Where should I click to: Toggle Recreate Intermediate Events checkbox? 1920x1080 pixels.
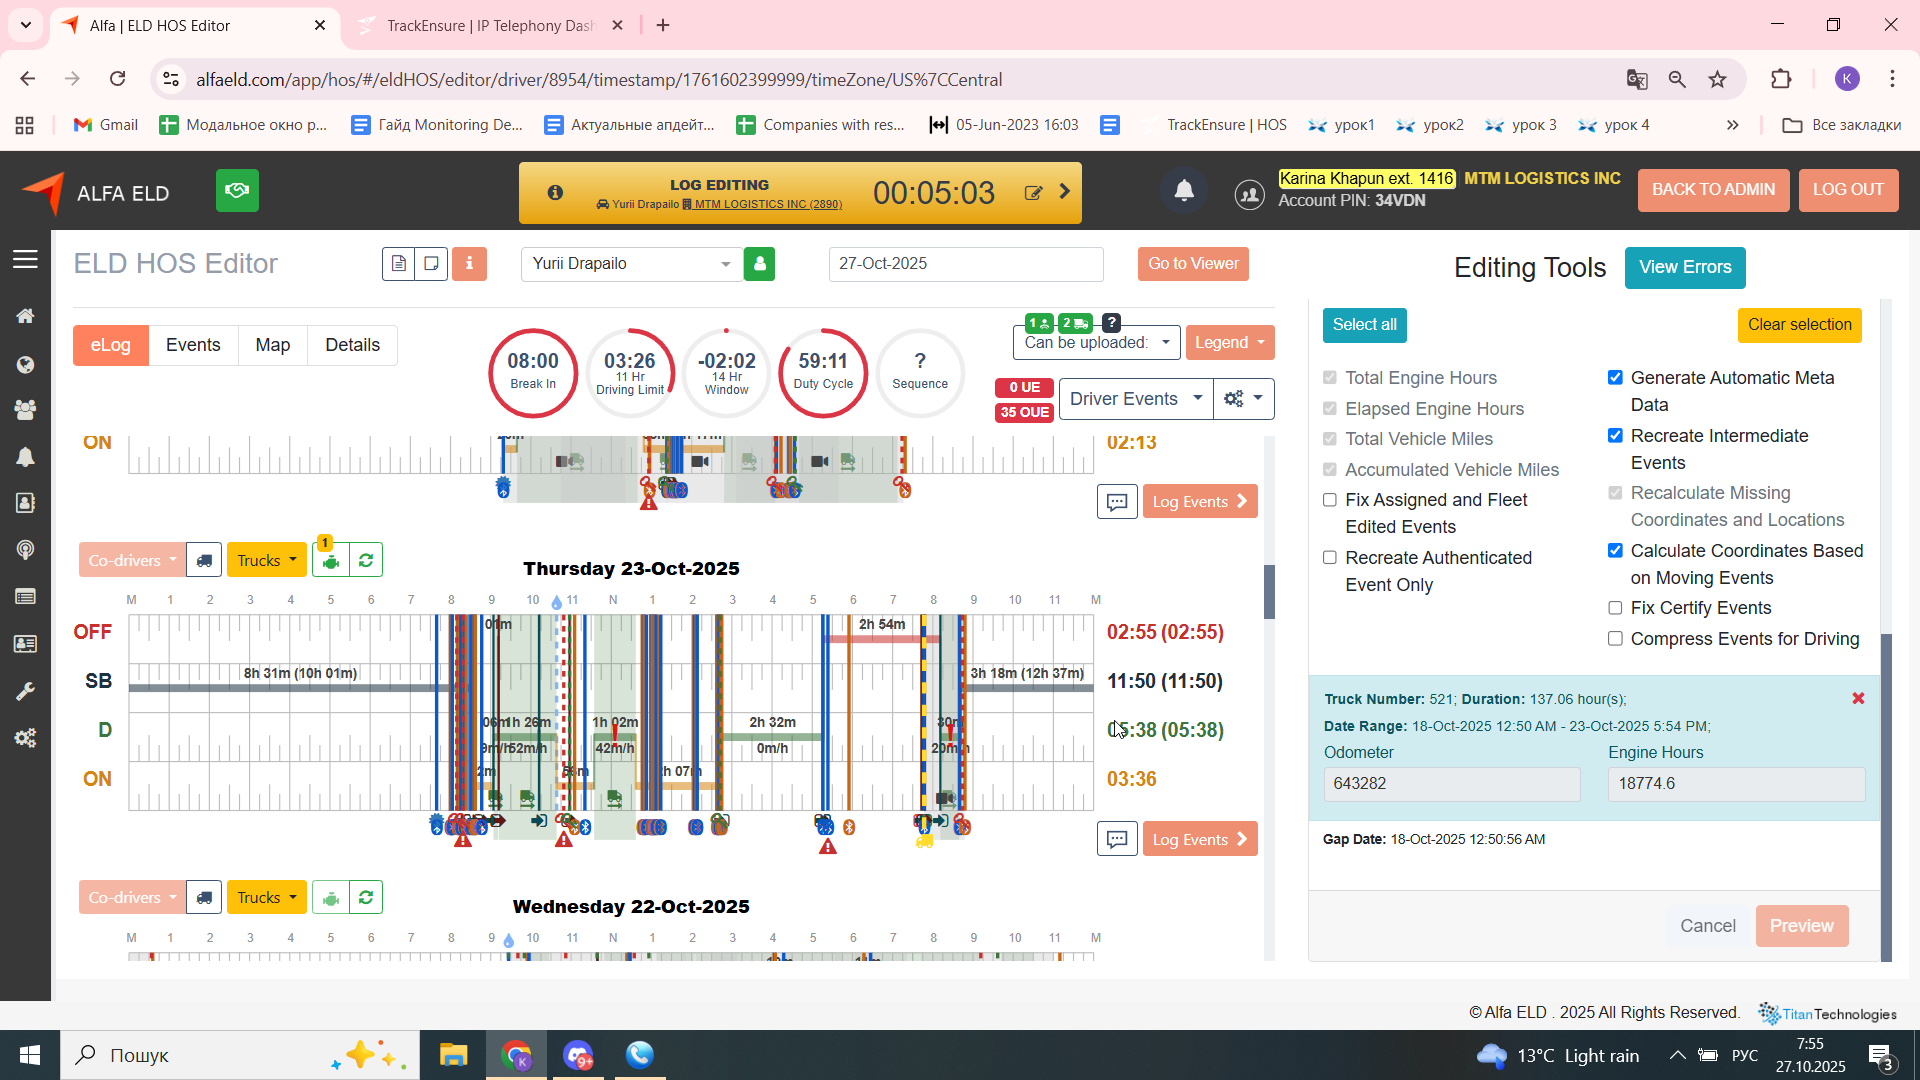[1615, 436]
